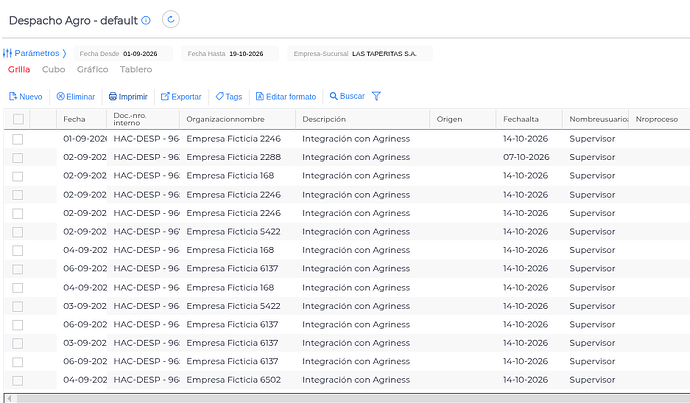Image resolution: width=690 pixels, height=403 pixels.
Task: Click the horizontal scrollbar left arrow
Action: click(x=9, y=398)
